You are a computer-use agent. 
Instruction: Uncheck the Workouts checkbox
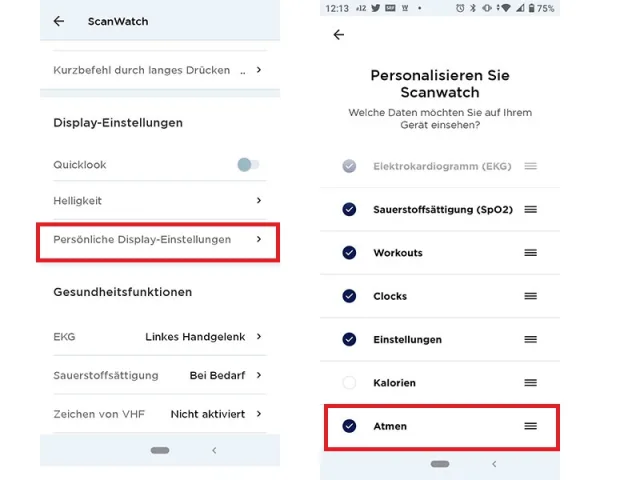click(x=349, y=253)
